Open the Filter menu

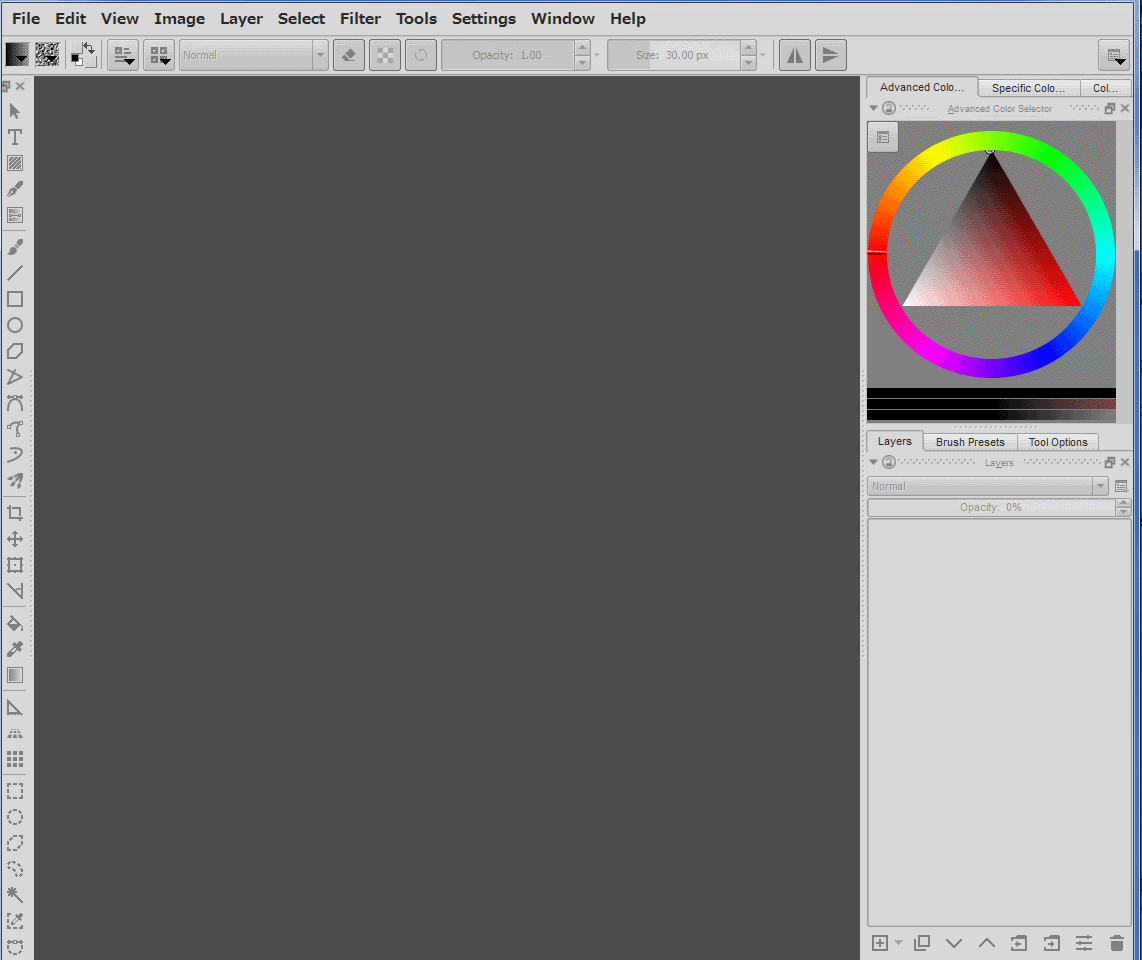coord(360,18)
